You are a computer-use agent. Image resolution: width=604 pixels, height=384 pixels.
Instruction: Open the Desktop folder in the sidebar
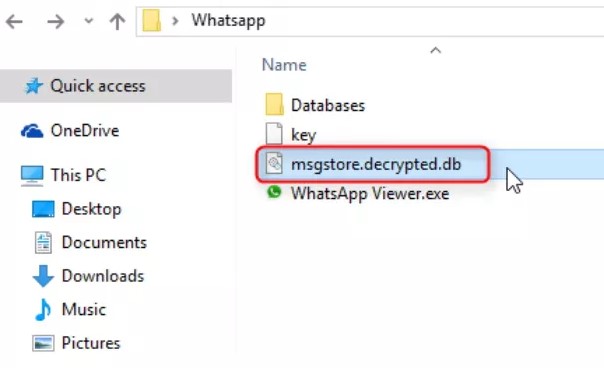91,209
